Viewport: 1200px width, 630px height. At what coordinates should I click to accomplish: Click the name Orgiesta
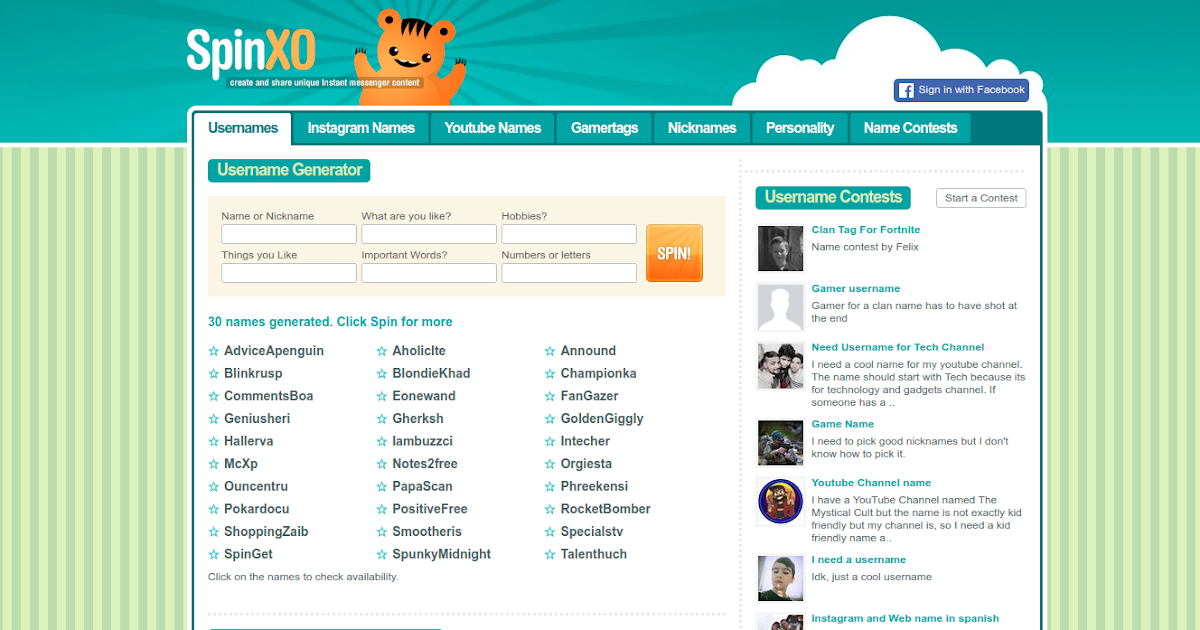pyautogui.click(x=586, y=464)
